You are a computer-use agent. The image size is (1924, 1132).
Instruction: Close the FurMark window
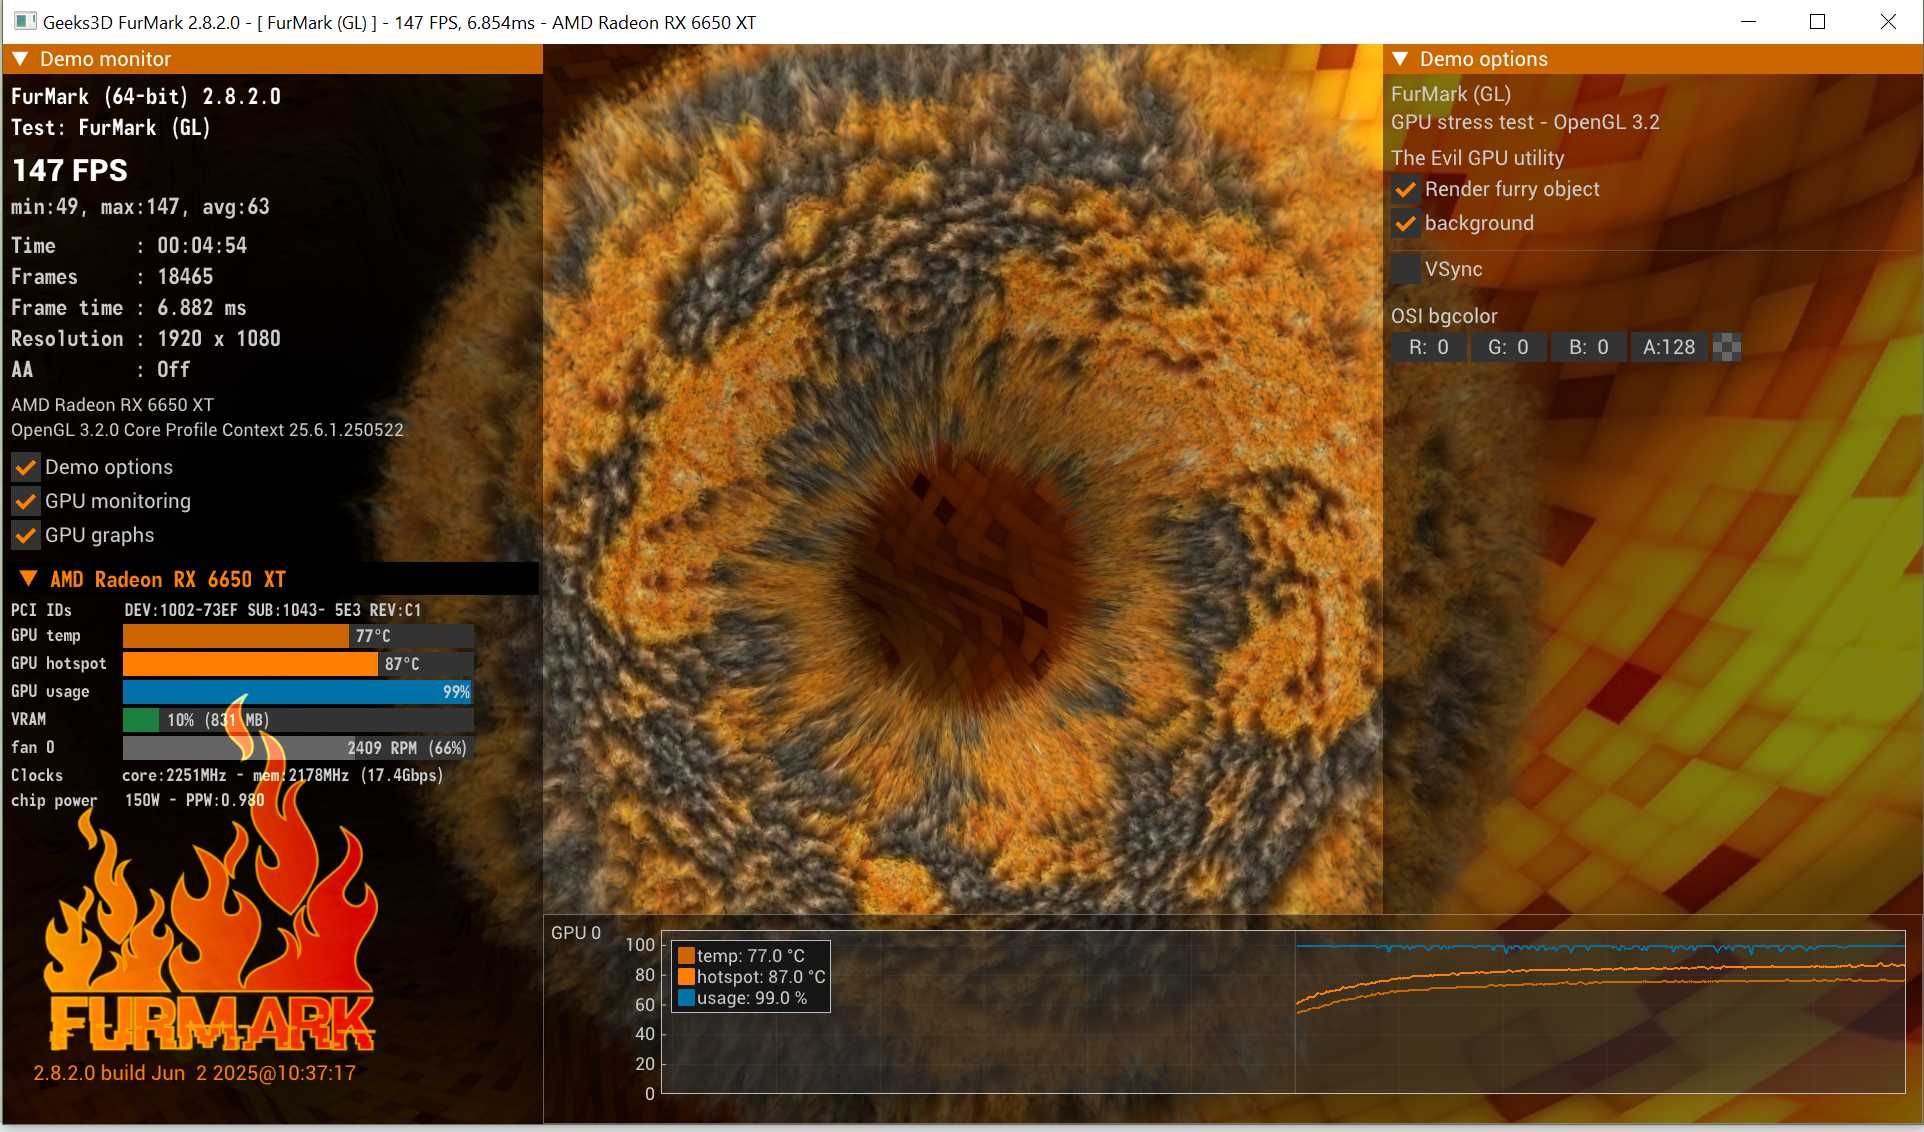point(1888,21)
